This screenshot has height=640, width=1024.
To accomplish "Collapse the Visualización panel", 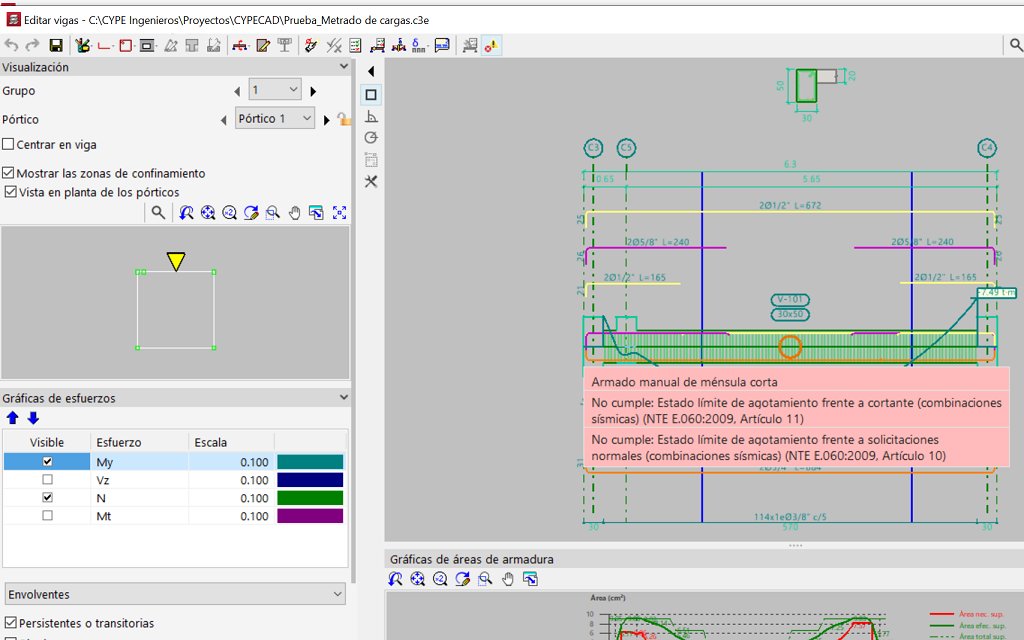I will pyautogui.click(x=344, y=67).
